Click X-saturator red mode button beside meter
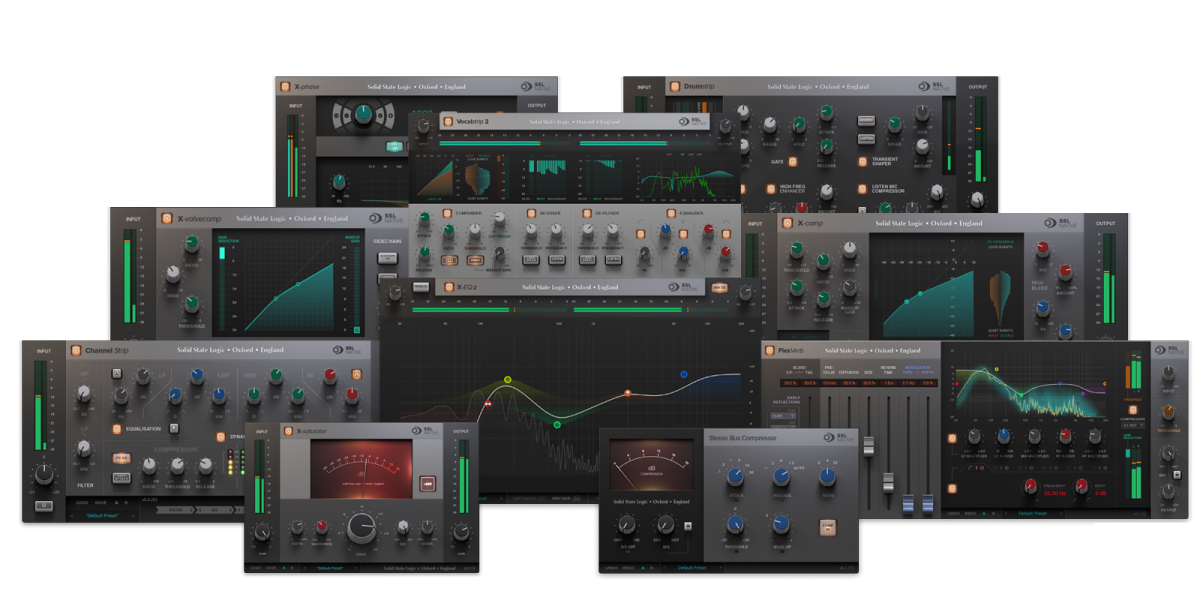The height and width of the screenshot is (600, 1200). click(x=428, y=483)
